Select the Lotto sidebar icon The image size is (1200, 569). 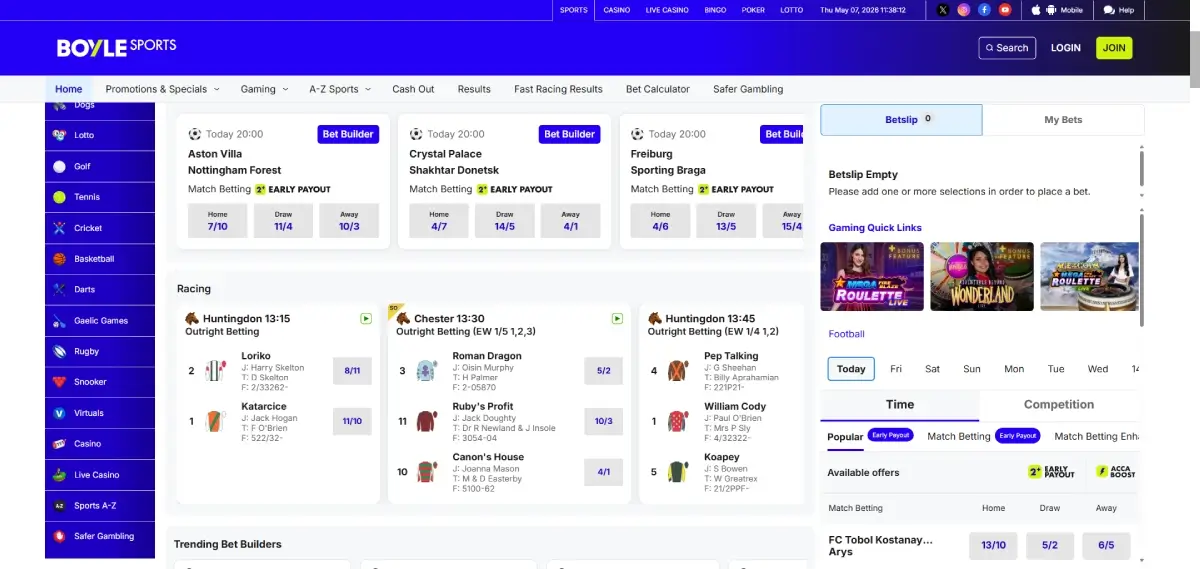(x=60, y=135)
